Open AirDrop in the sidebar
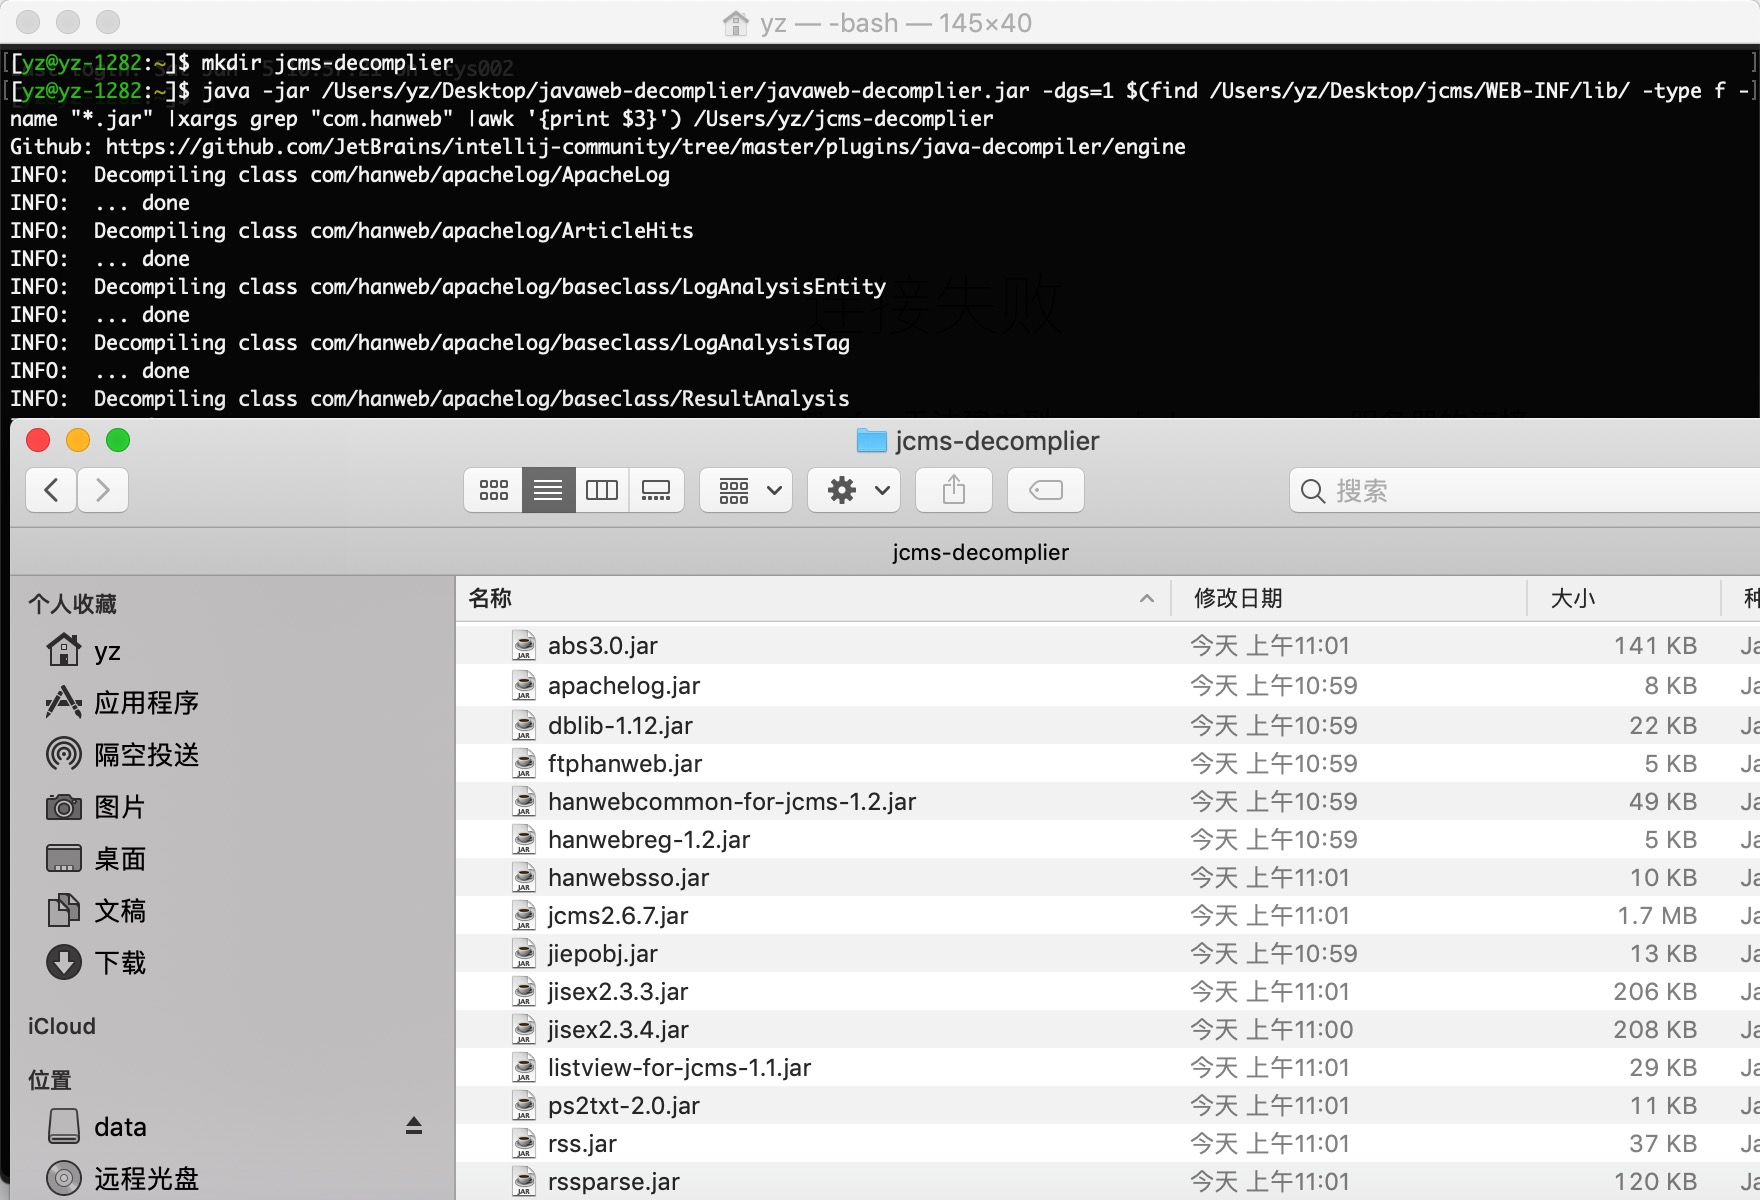1760x1200 pixels. point(145,755)
